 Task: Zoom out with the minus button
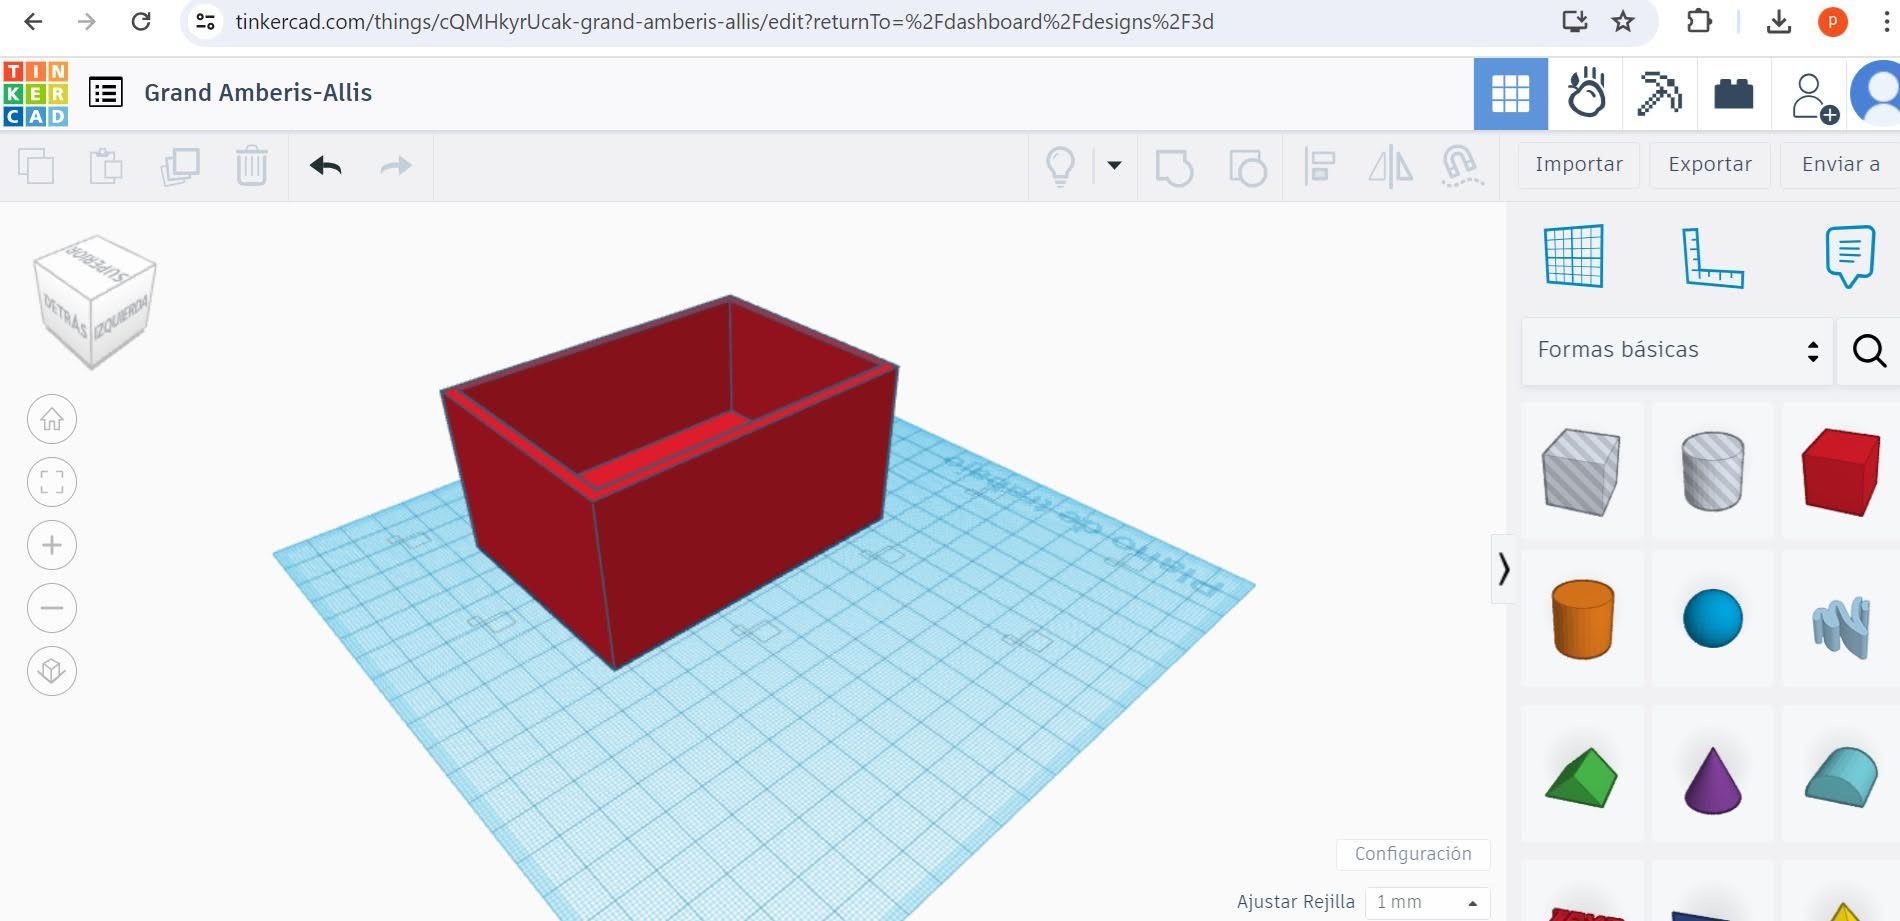(52, 608)
